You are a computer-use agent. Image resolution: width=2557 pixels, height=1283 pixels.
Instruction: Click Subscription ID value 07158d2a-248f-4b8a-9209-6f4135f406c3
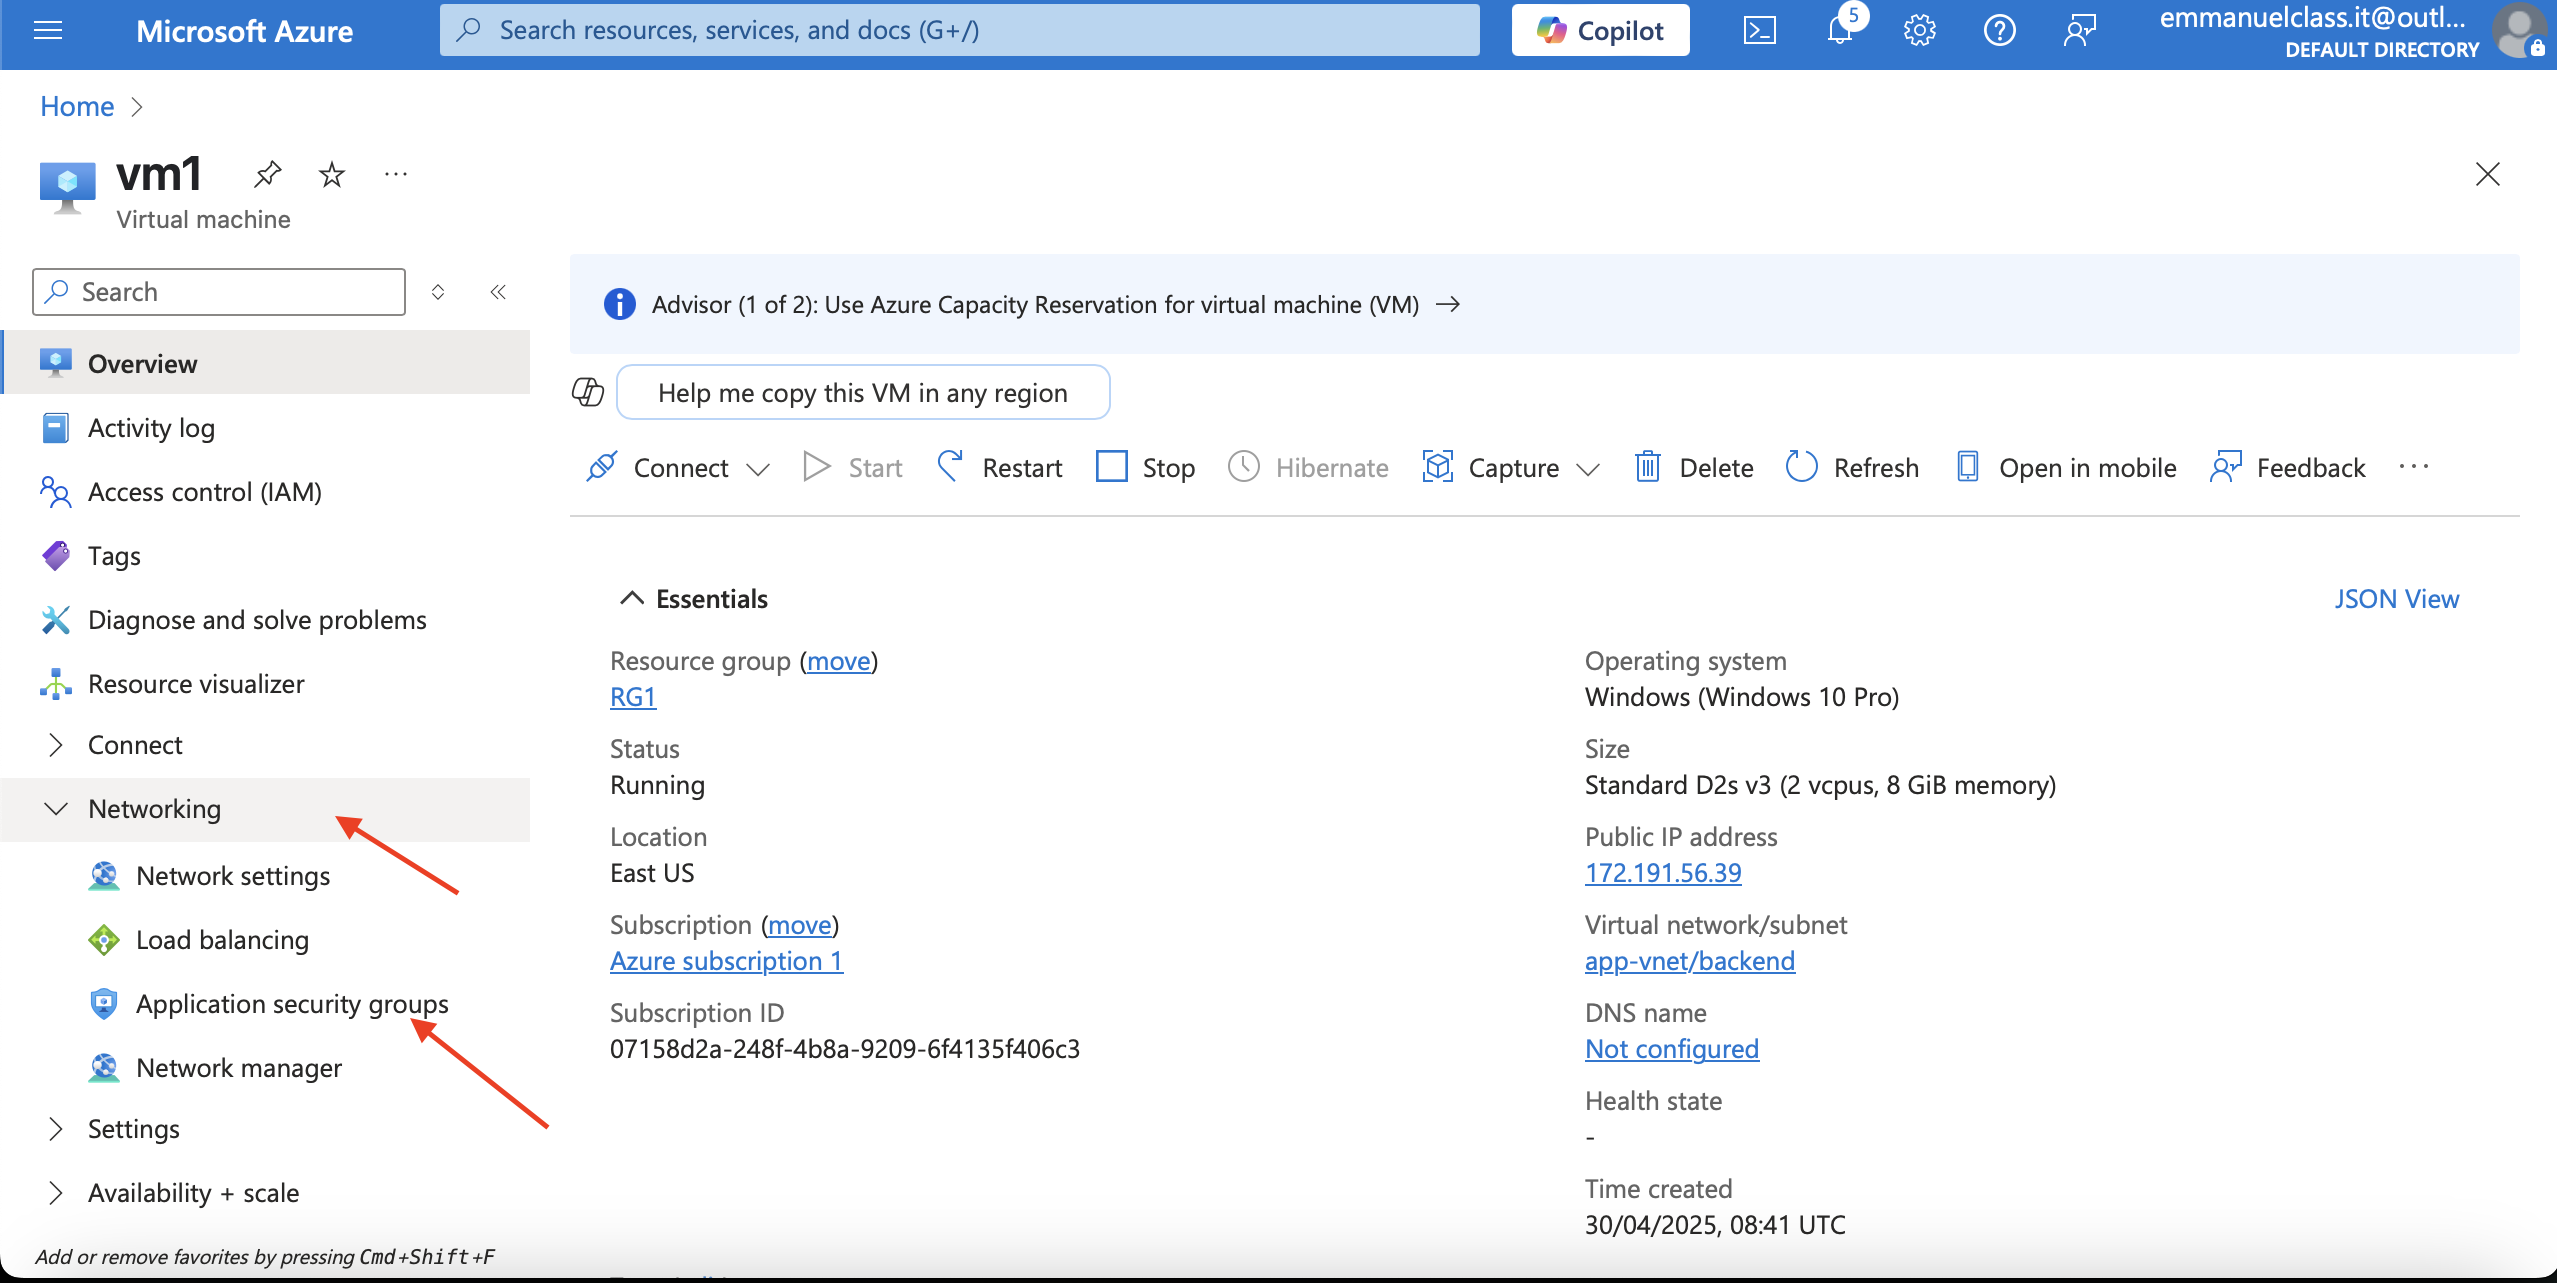click(845, 1049)
